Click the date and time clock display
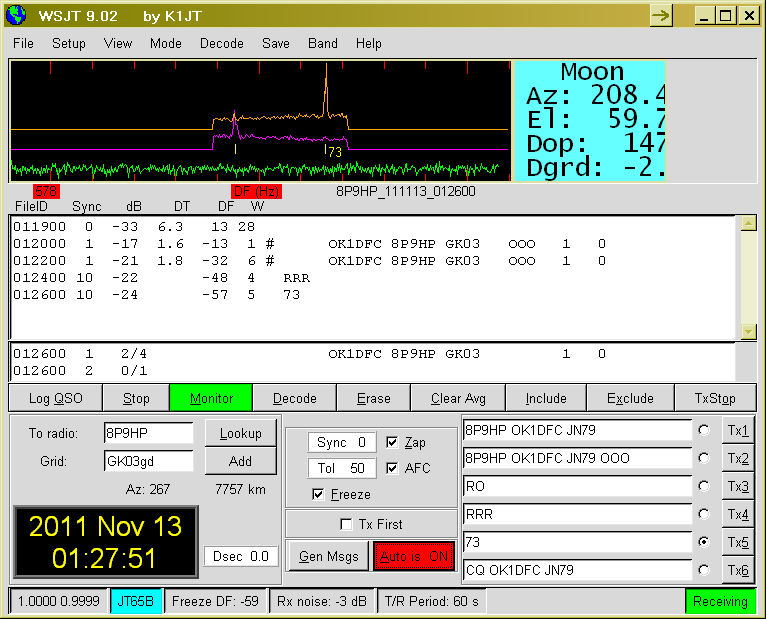Viewport: 766px width, 619px height. pos(106,542)
